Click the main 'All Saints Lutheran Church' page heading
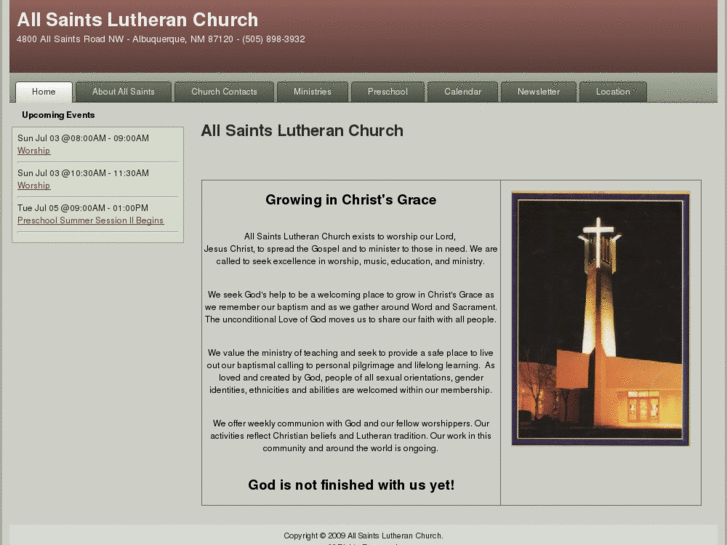 coord(302,131)
